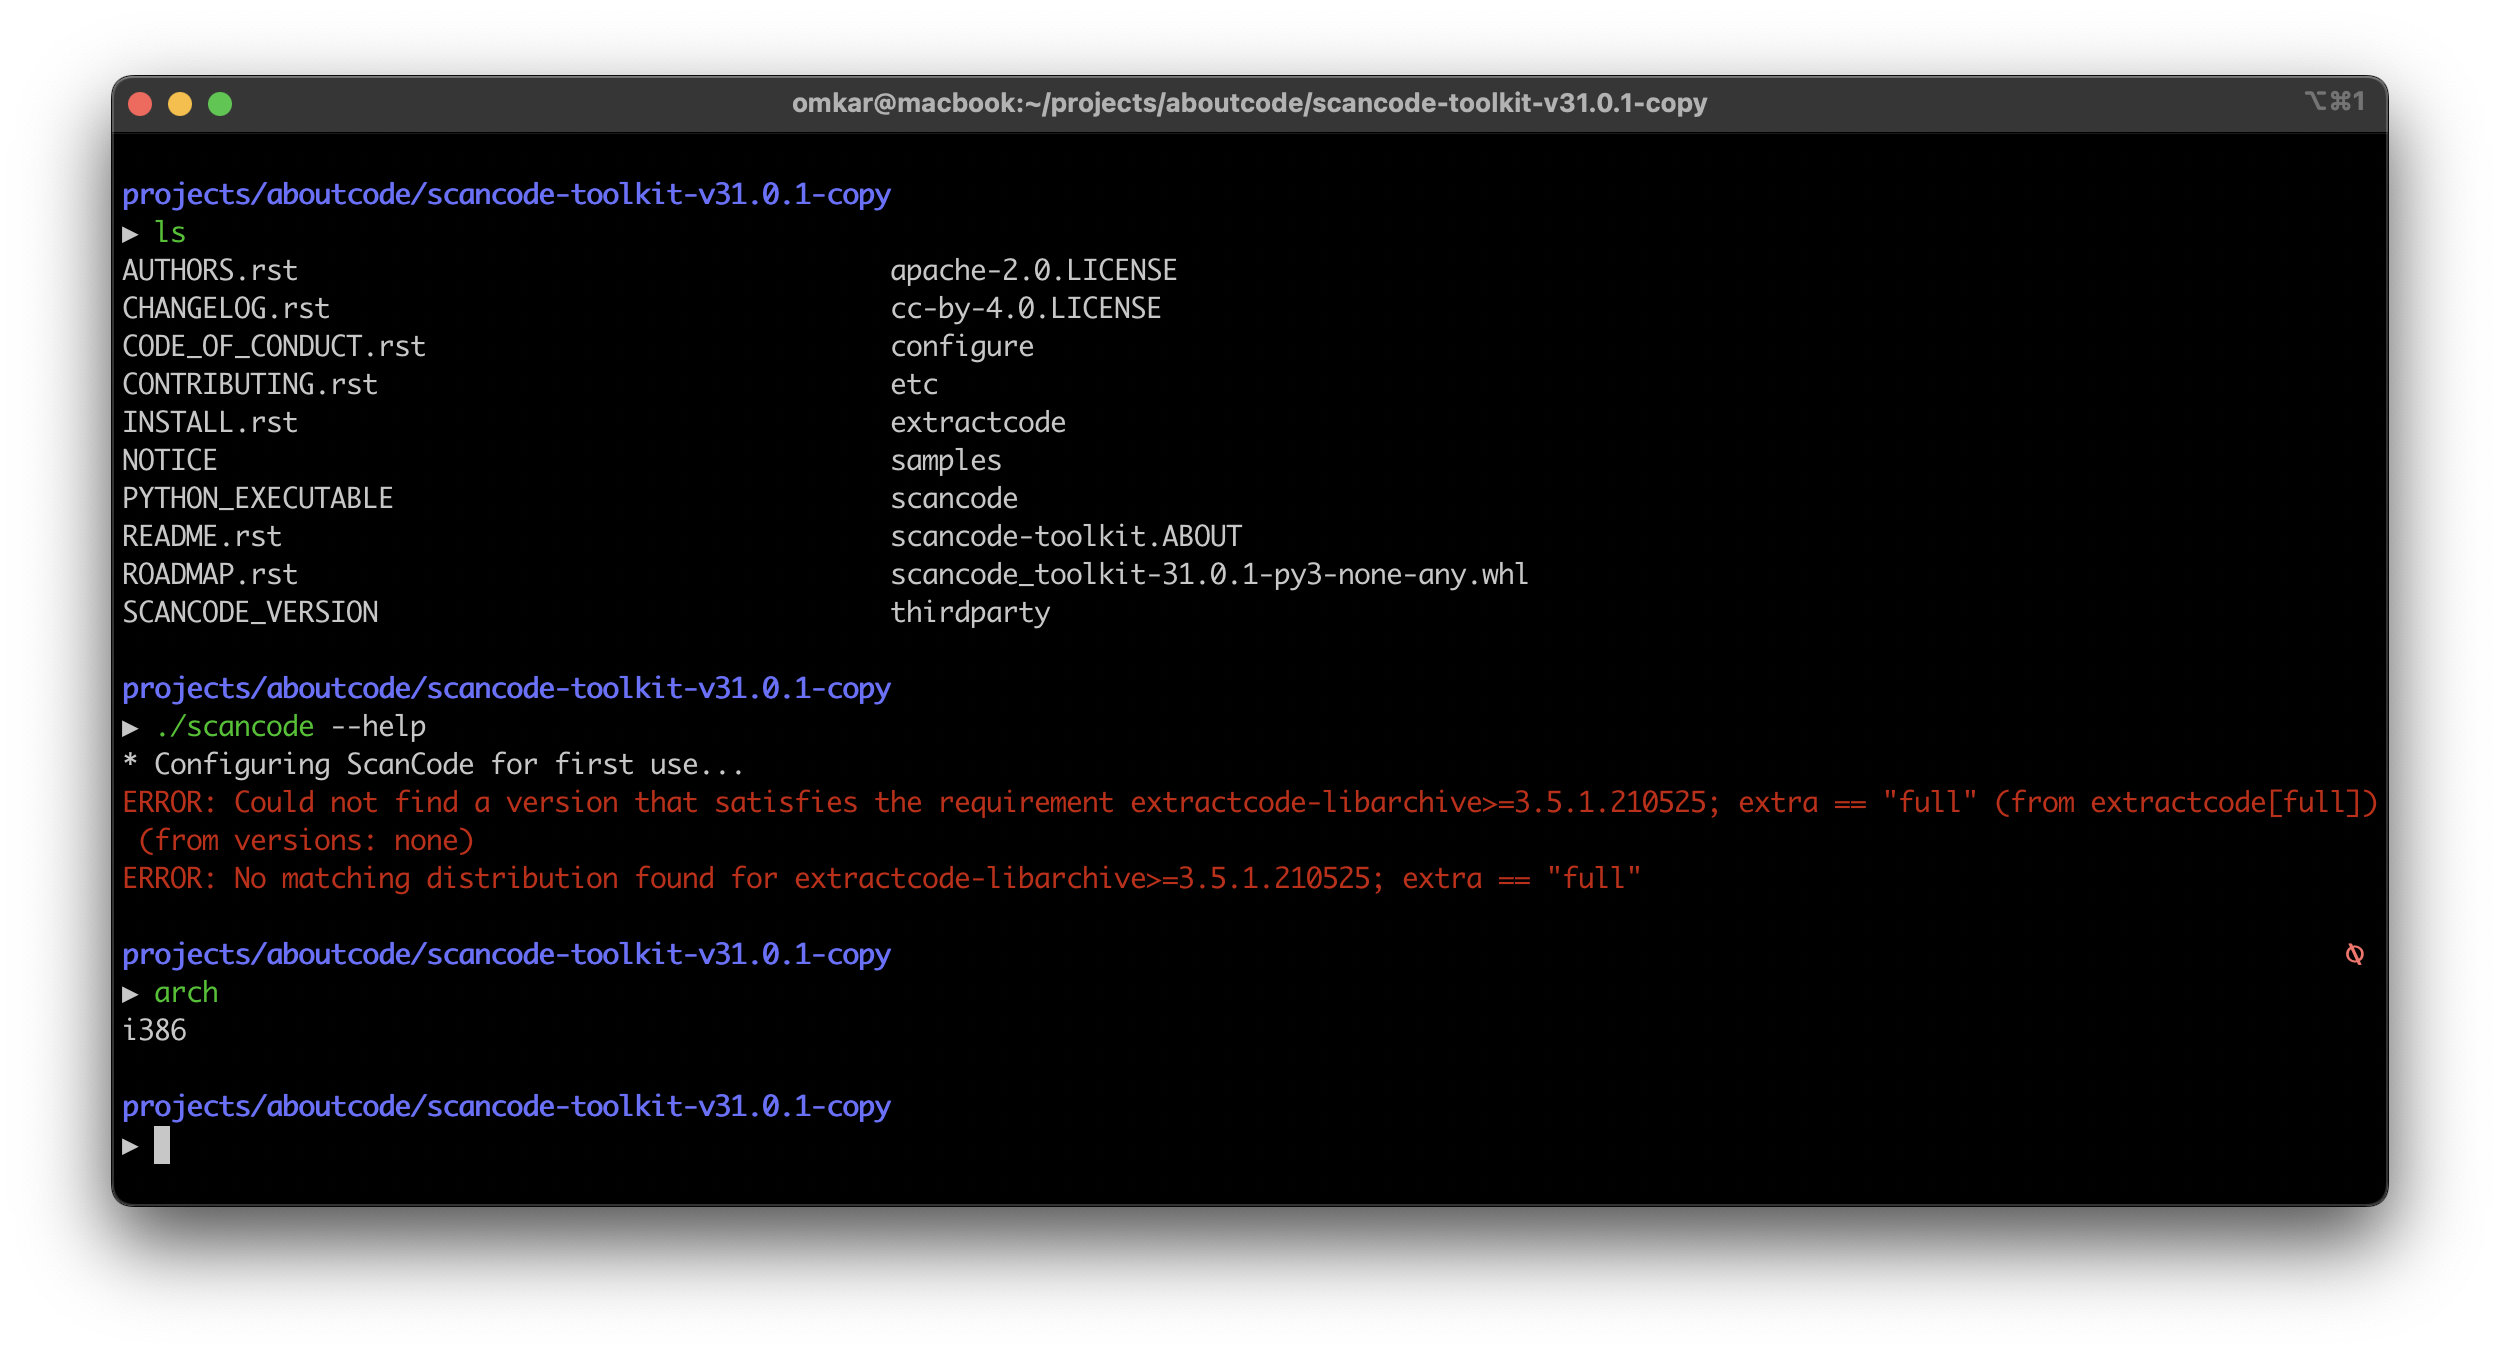Click the 'Could not find a version' error line
The width and height of the screenshot is (2500, 1354).
coord(1250,803)
